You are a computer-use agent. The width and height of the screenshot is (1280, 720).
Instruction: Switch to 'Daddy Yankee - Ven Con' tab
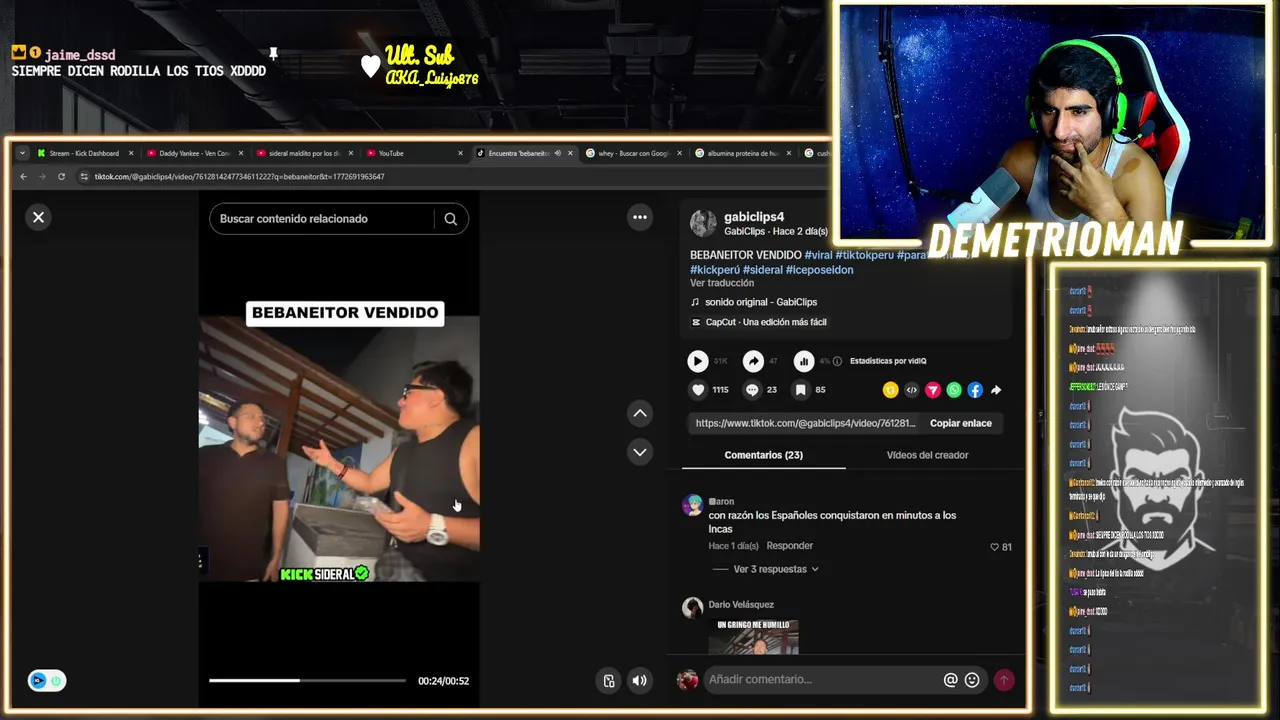coord(195,153)
